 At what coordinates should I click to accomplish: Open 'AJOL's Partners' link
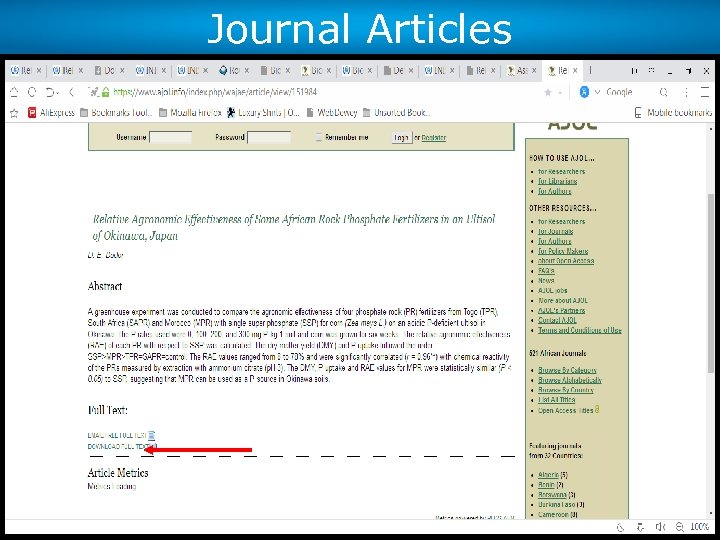click(562, 310)
